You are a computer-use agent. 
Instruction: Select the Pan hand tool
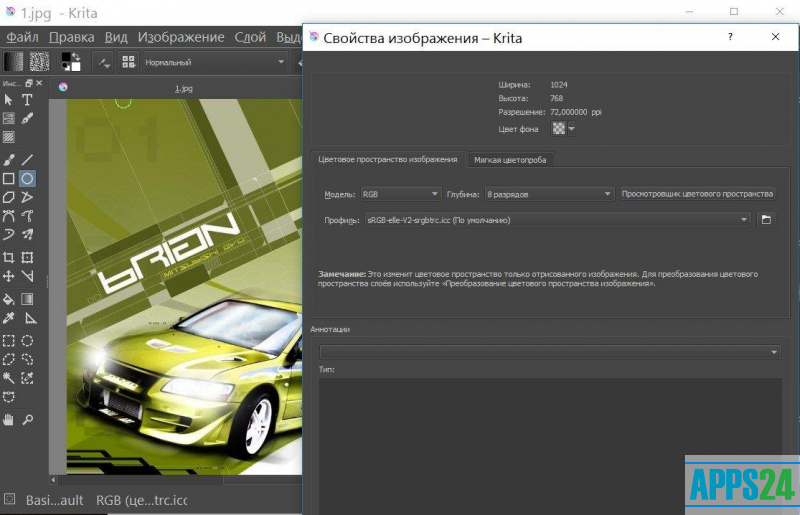[8, 420]
